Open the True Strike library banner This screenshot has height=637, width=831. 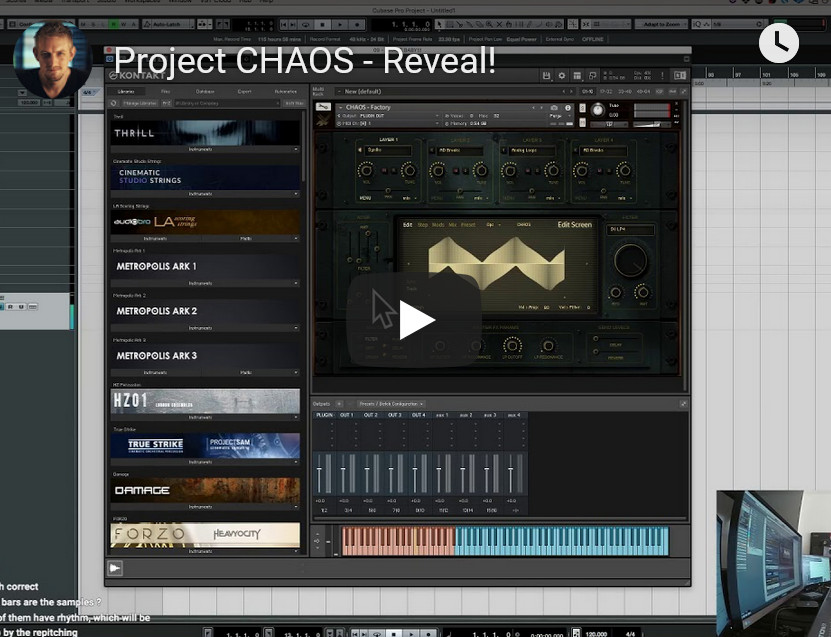[205, 445]
